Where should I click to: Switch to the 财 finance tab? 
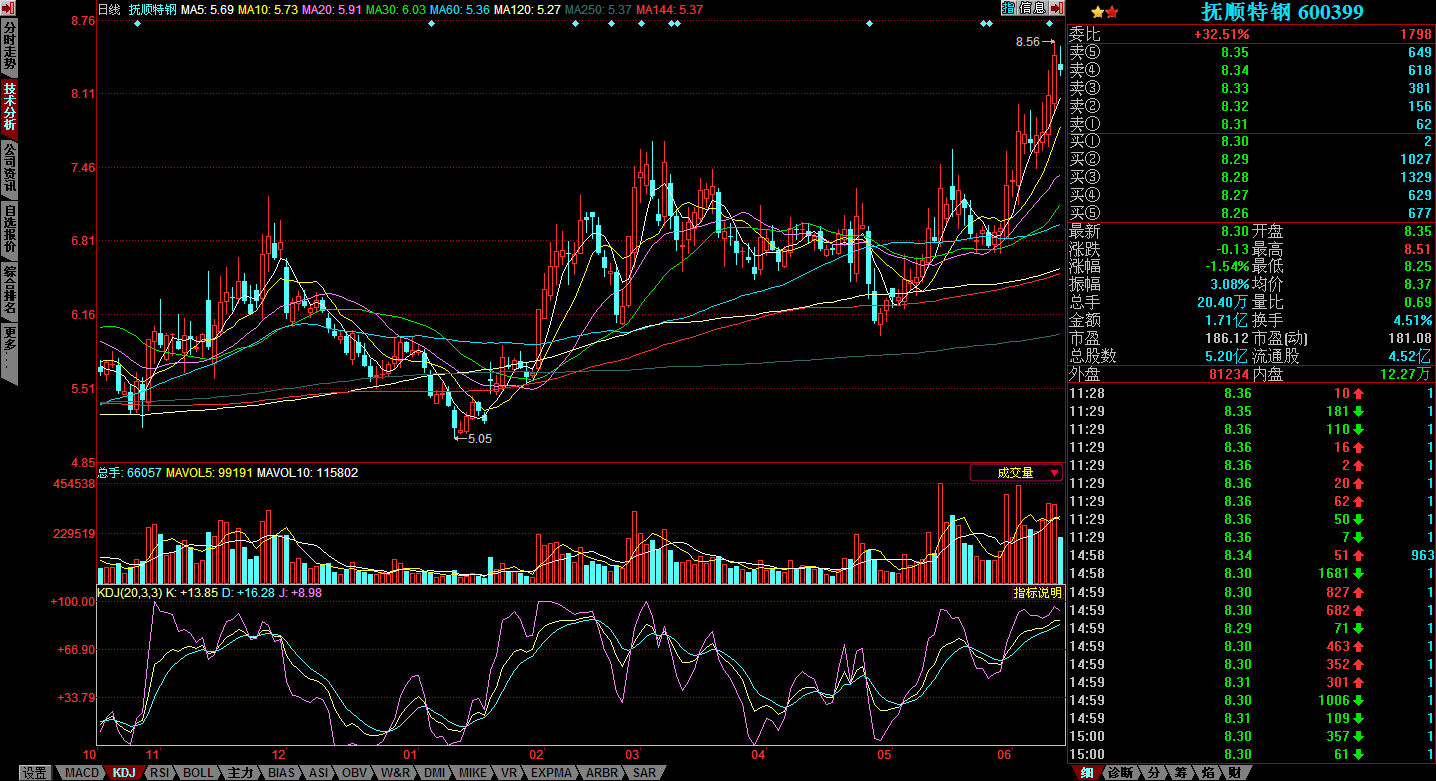point(1235,773)
